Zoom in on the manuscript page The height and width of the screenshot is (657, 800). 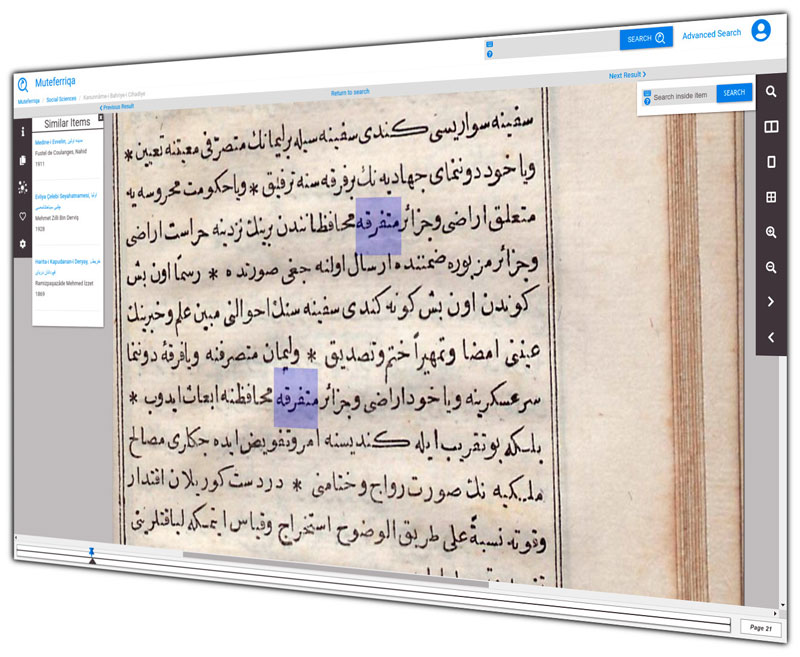point(771,232)
